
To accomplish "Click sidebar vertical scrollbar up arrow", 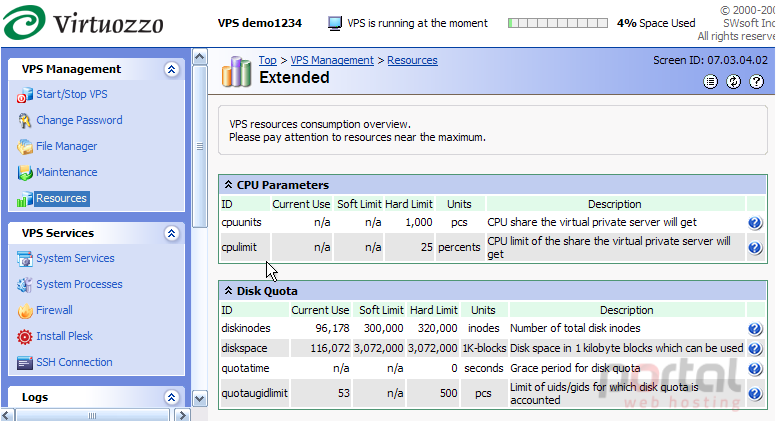I will 199,57.
